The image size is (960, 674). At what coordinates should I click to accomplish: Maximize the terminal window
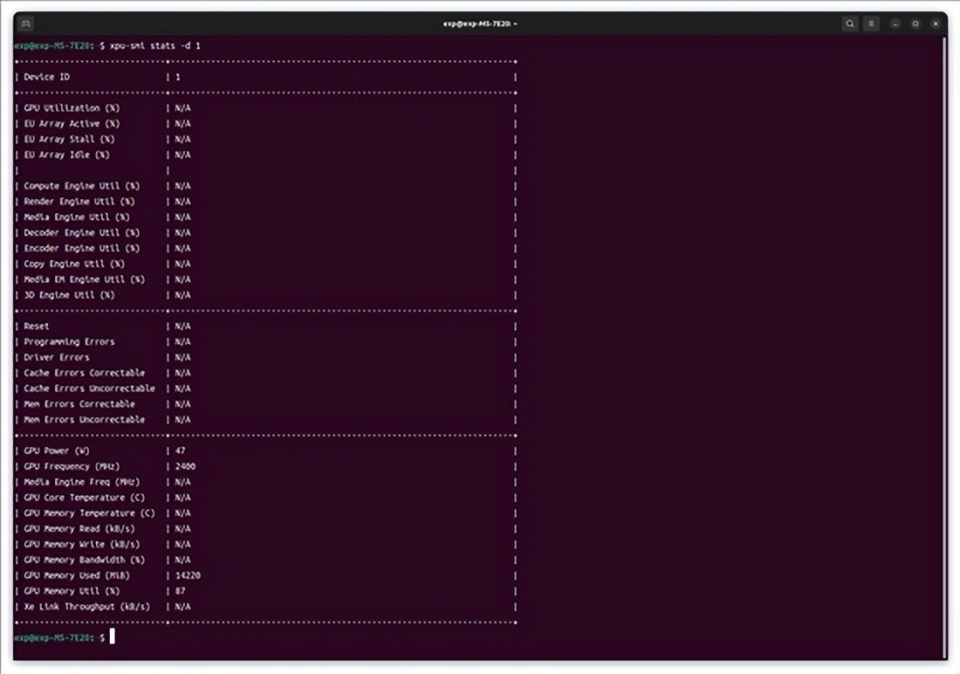point(915,24)
